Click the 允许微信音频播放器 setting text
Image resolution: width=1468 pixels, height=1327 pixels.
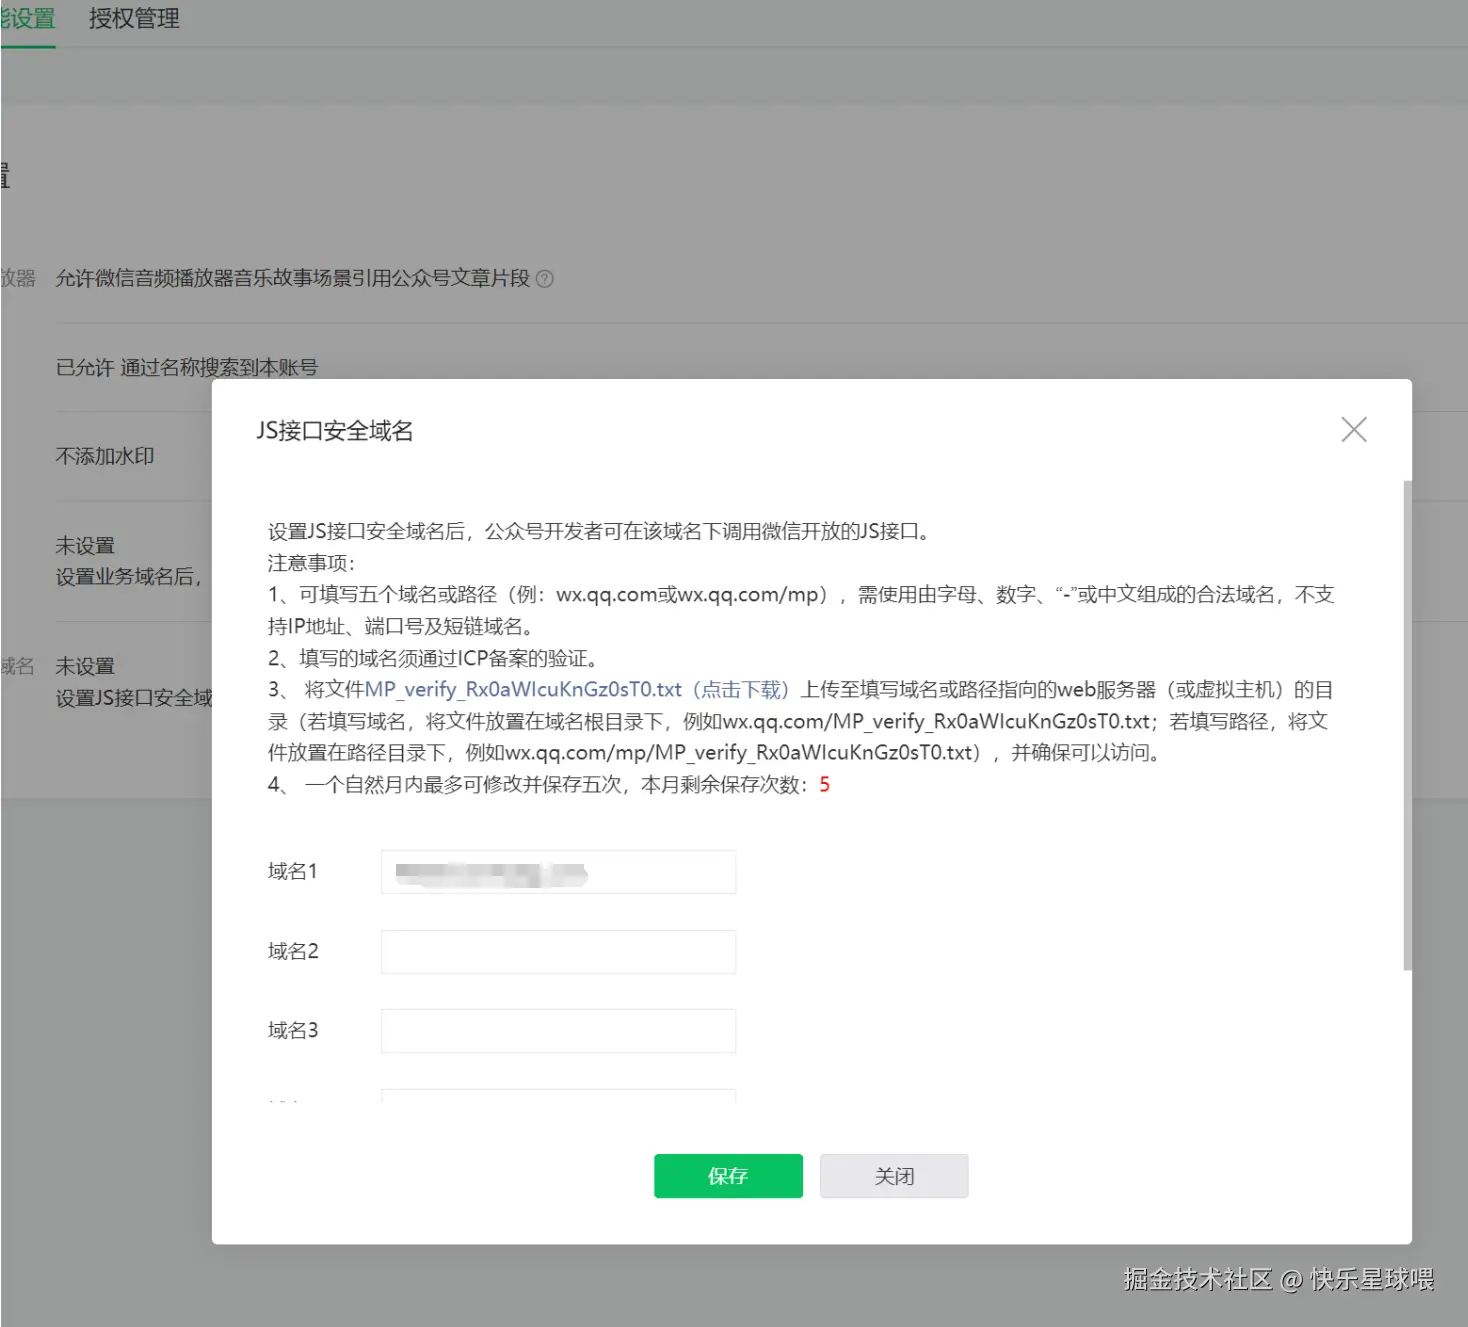[x=296, y=279]
